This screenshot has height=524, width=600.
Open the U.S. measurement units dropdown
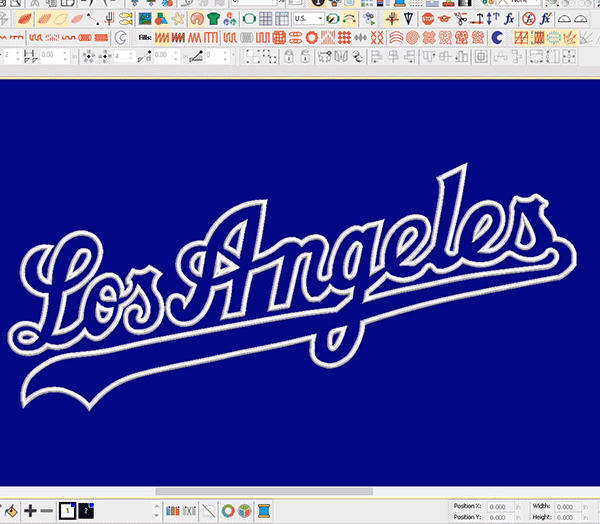click(x=309, y=19)
